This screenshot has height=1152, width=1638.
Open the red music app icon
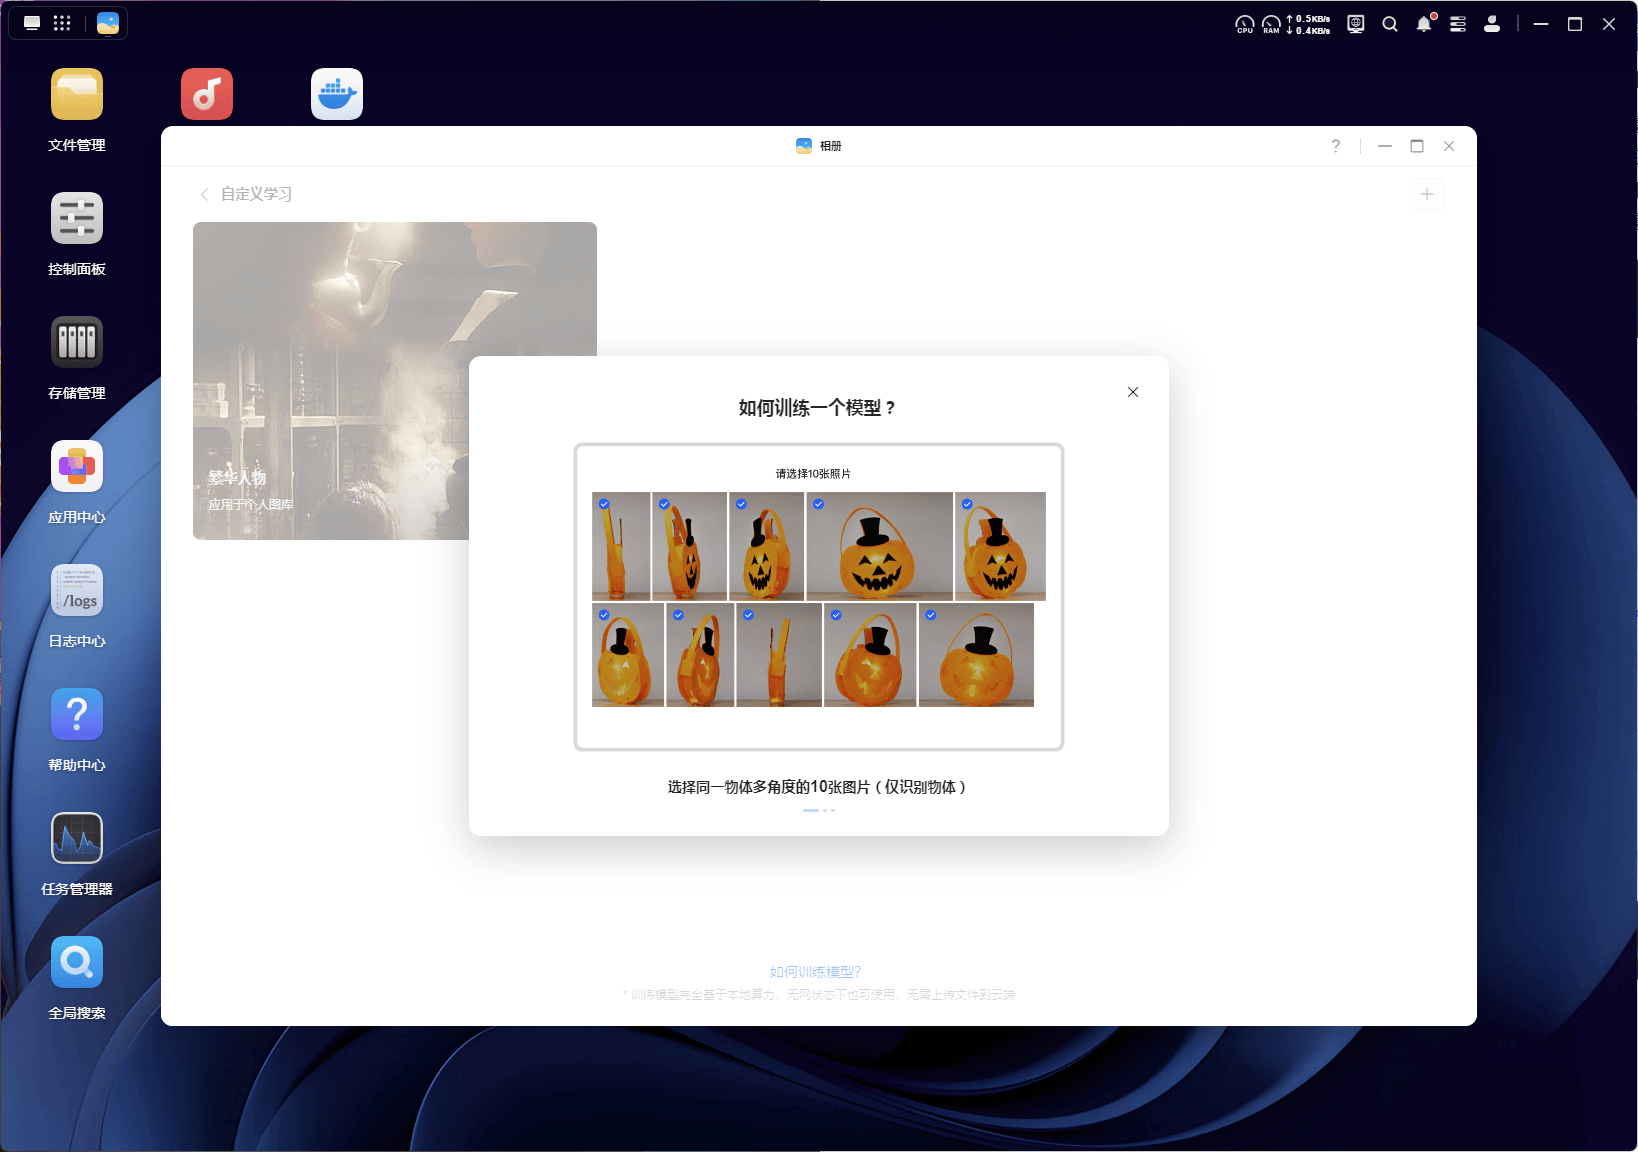pos(207,95)
